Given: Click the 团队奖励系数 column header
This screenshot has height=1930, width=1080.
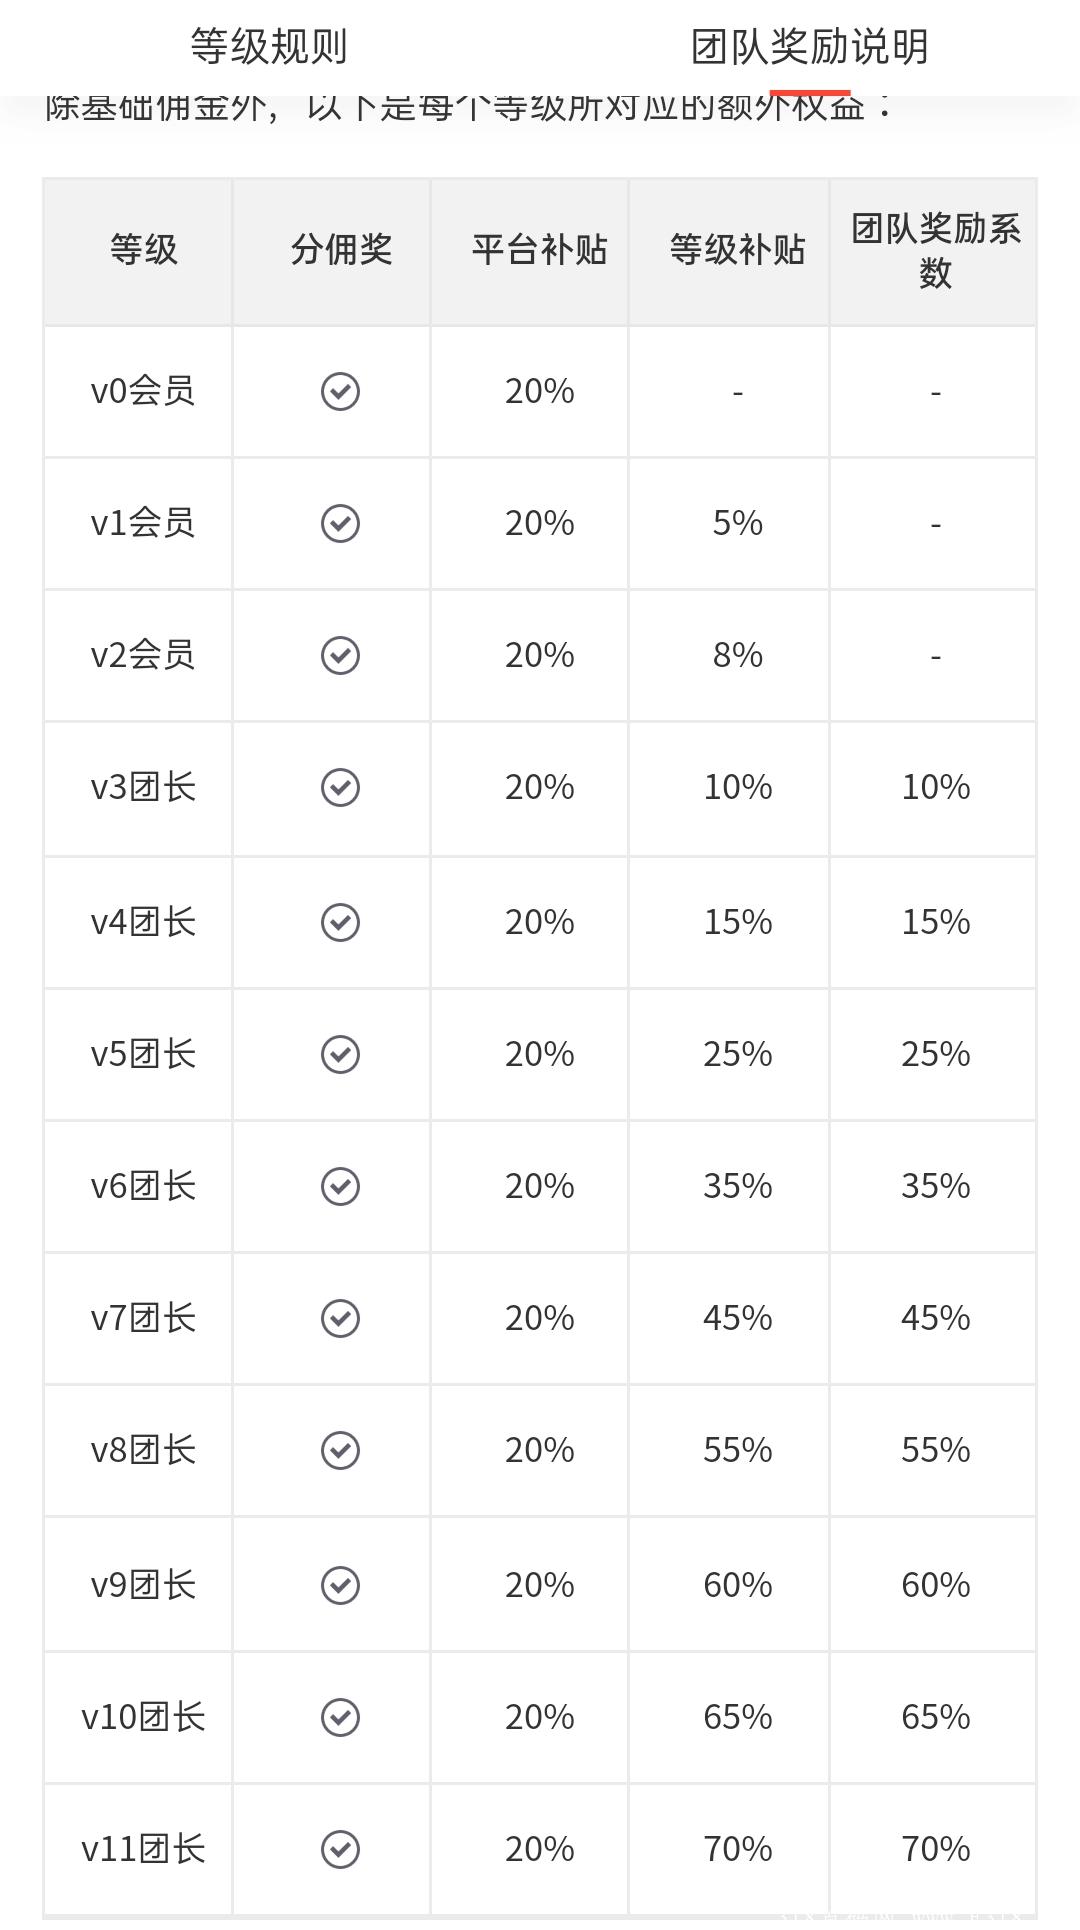Looking at the screenshot, I should click(x=935, y=251).
